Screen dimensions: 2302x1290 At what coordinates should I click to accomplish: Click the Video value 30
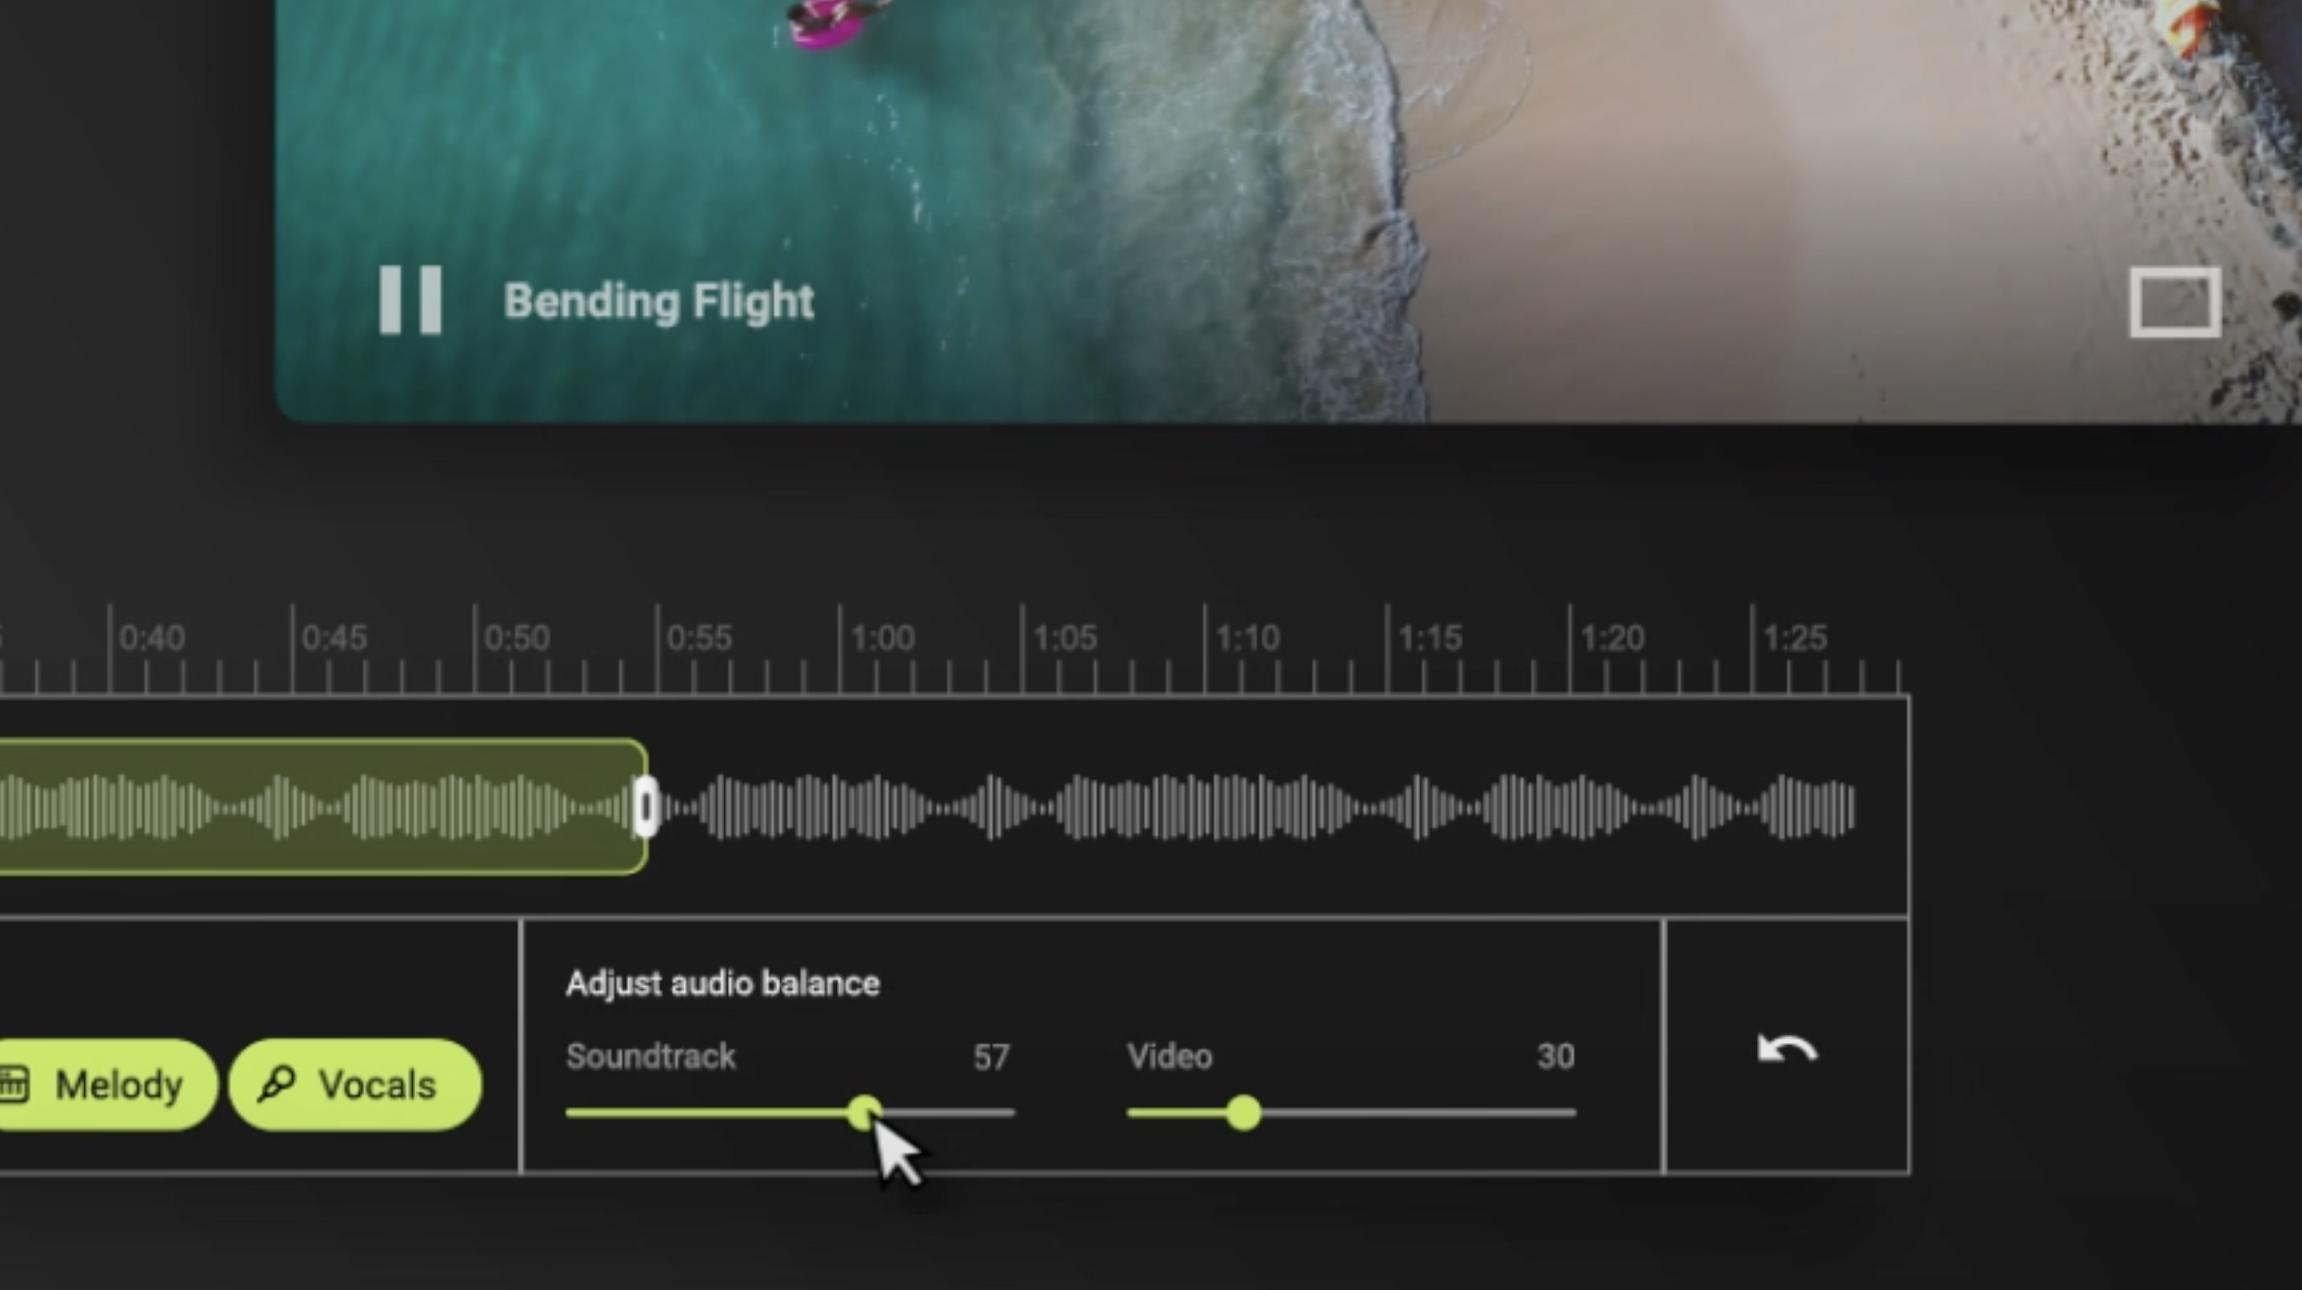click(1555, 1057)
